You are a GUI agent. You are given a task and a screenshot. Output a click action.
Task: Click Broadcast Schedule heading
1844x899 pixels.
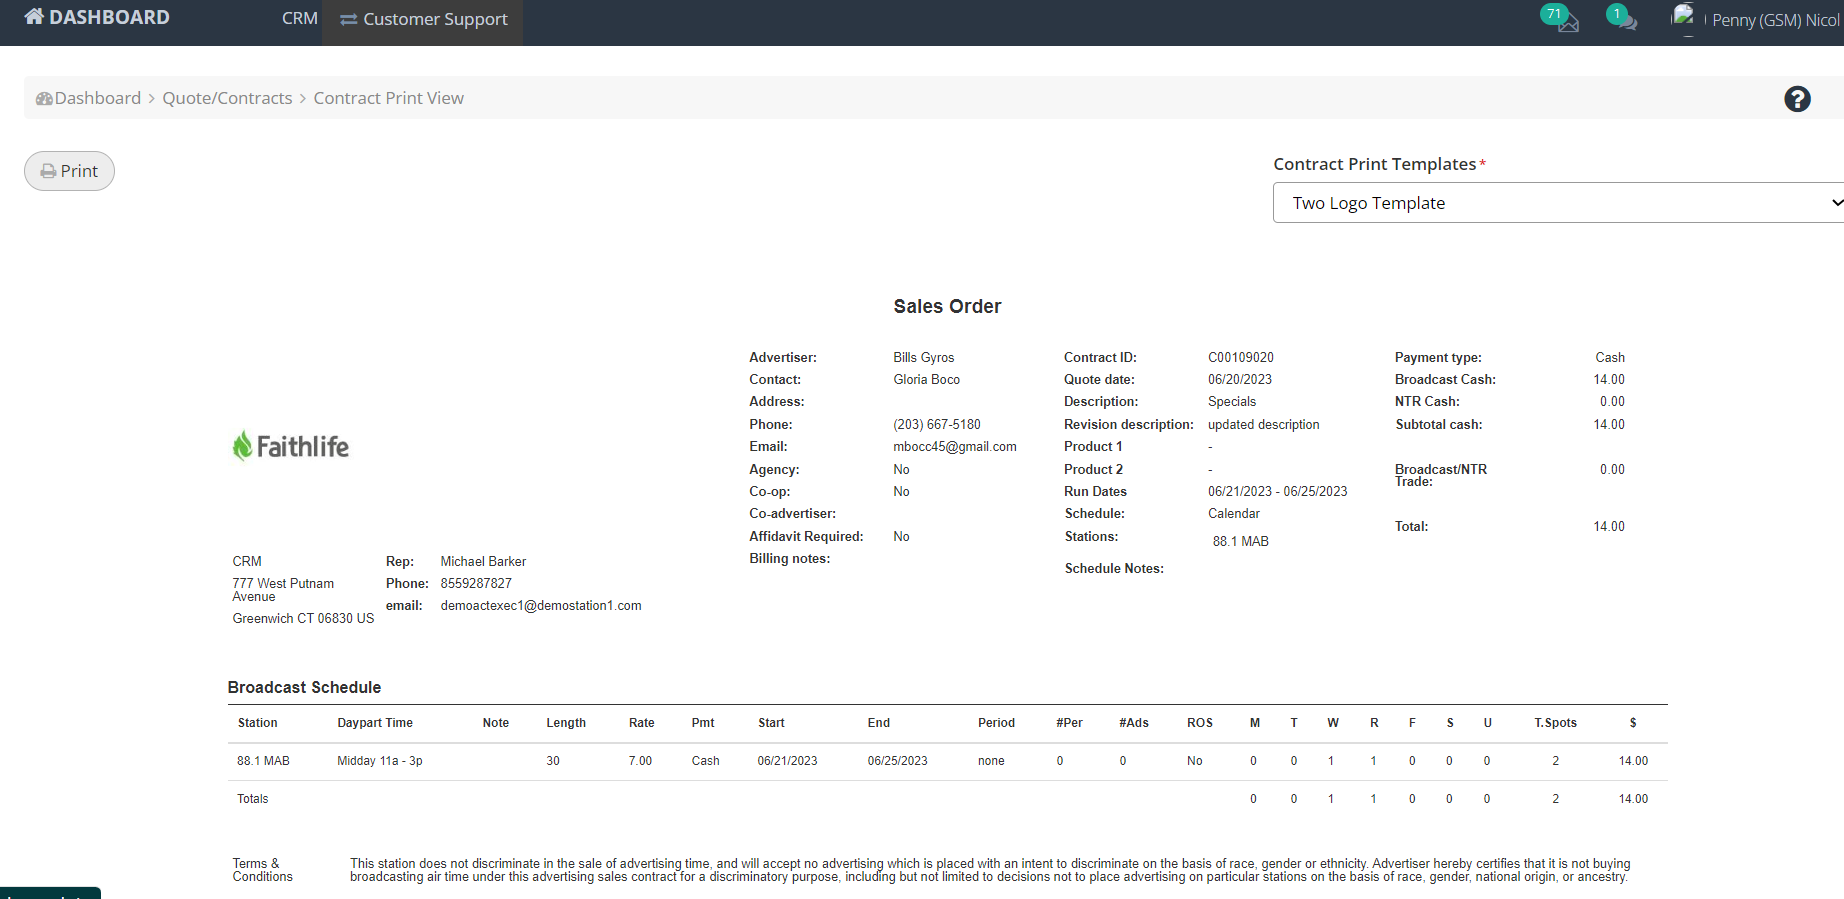coord(304,687)
